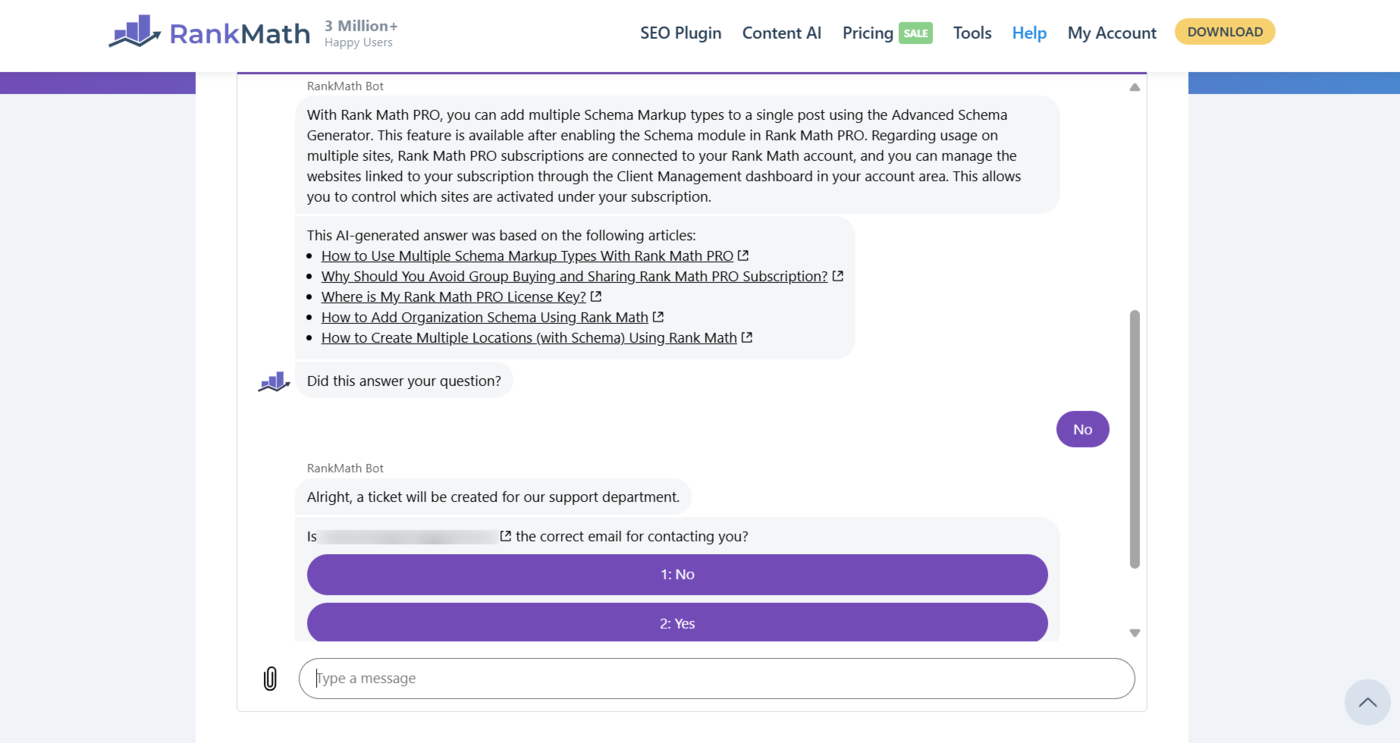
Task: Select the Tools navigation item
Action: [971, 32]
